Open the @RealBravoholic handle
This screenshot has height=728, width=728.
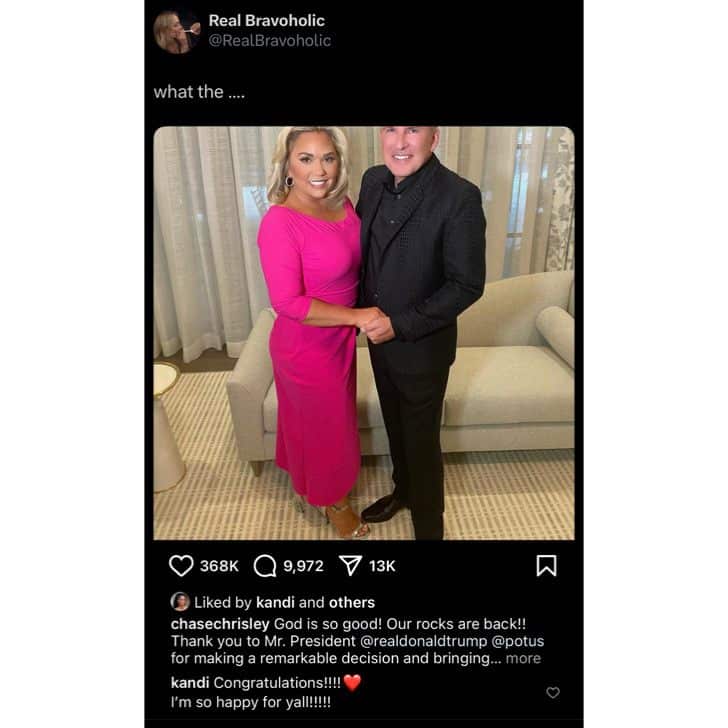(270, 41)
